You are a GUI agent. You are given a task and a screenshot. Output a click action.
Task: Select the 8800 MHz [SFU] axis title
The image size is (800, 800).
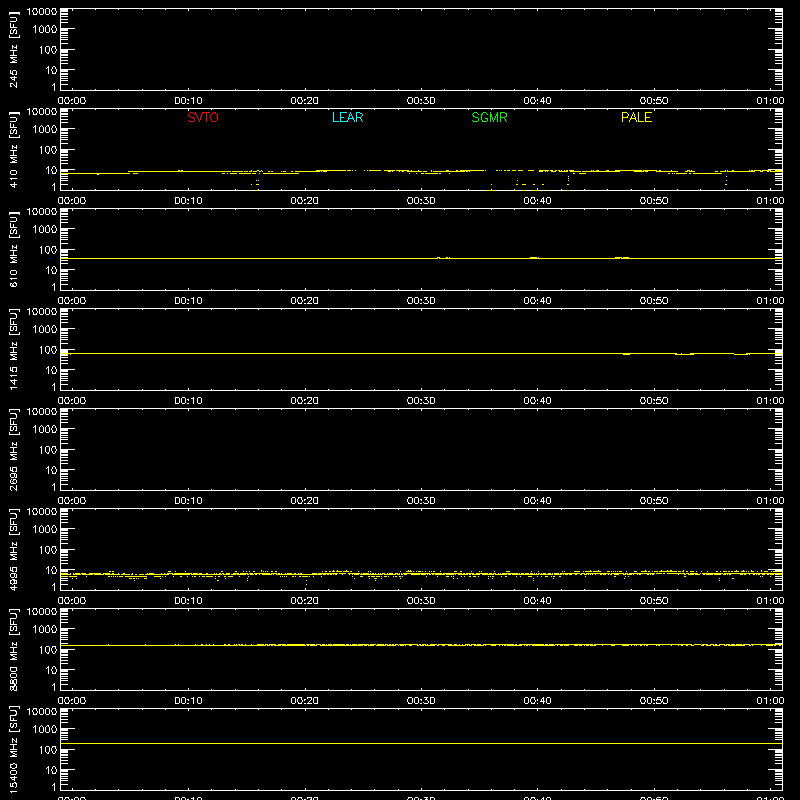[13, 649]
